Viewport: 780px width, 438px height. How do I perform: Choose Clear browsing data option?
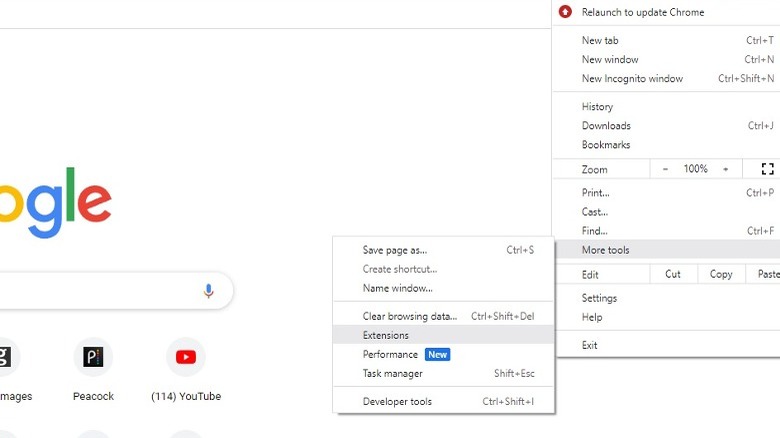pos(409,316)
